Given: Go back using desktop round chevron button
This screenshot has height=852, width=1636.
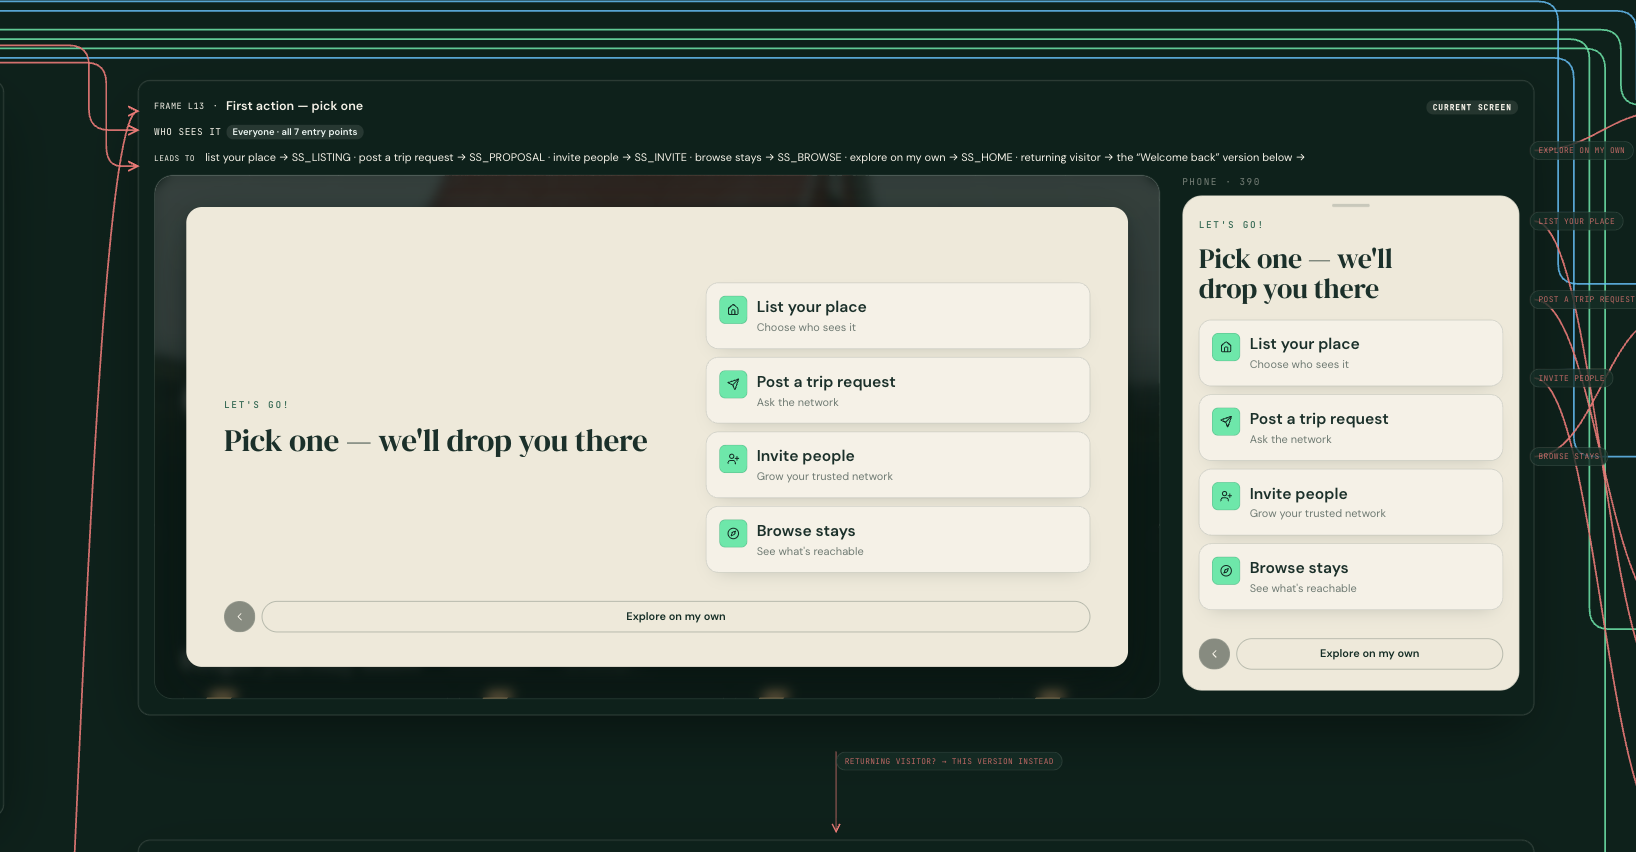Looking at the screenshot, I should 240,617.
